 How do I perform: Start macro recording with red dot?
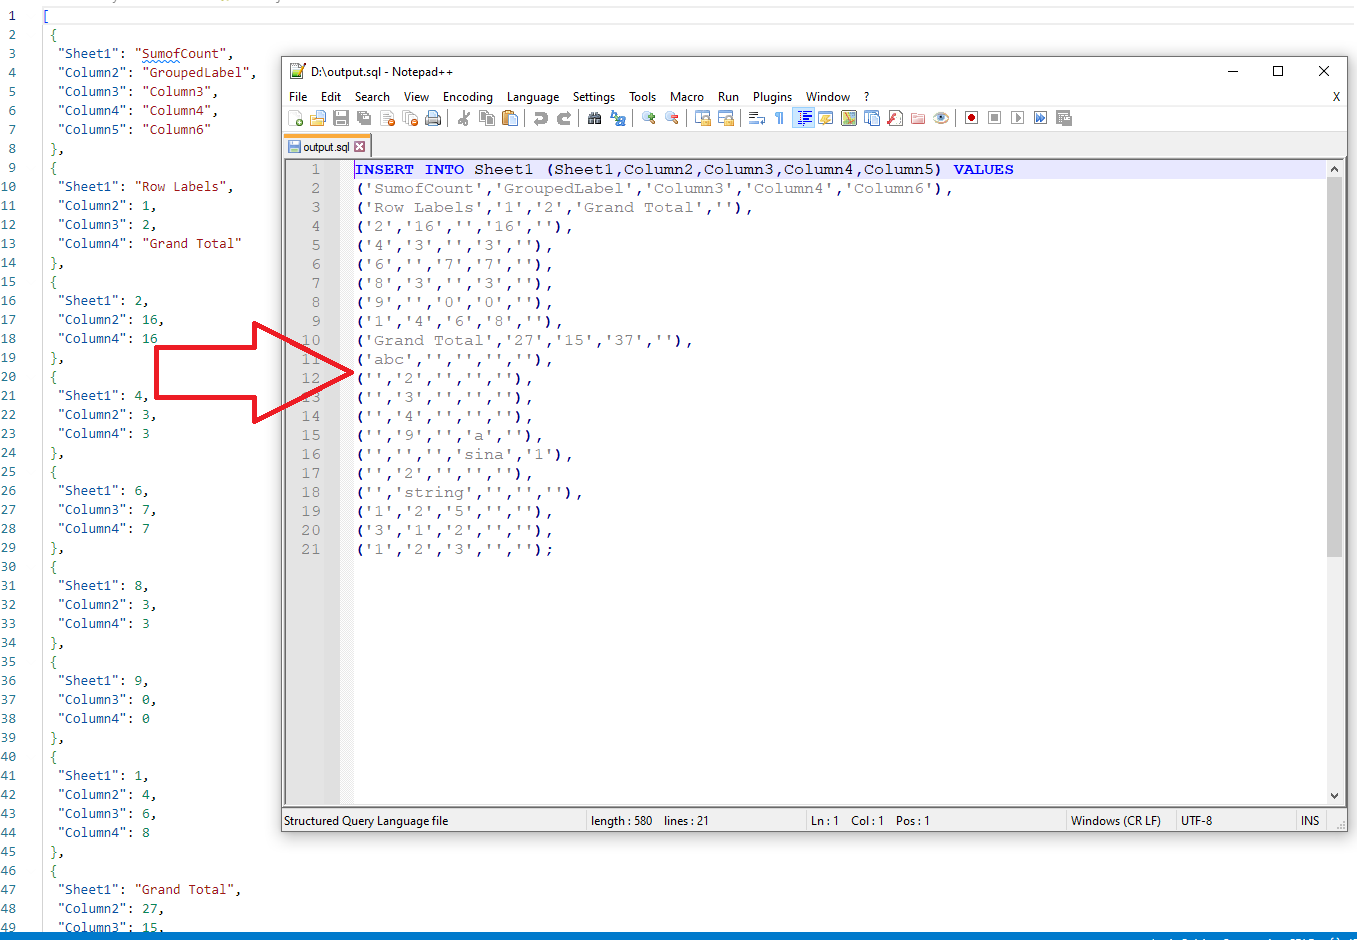tap(971, 118)
